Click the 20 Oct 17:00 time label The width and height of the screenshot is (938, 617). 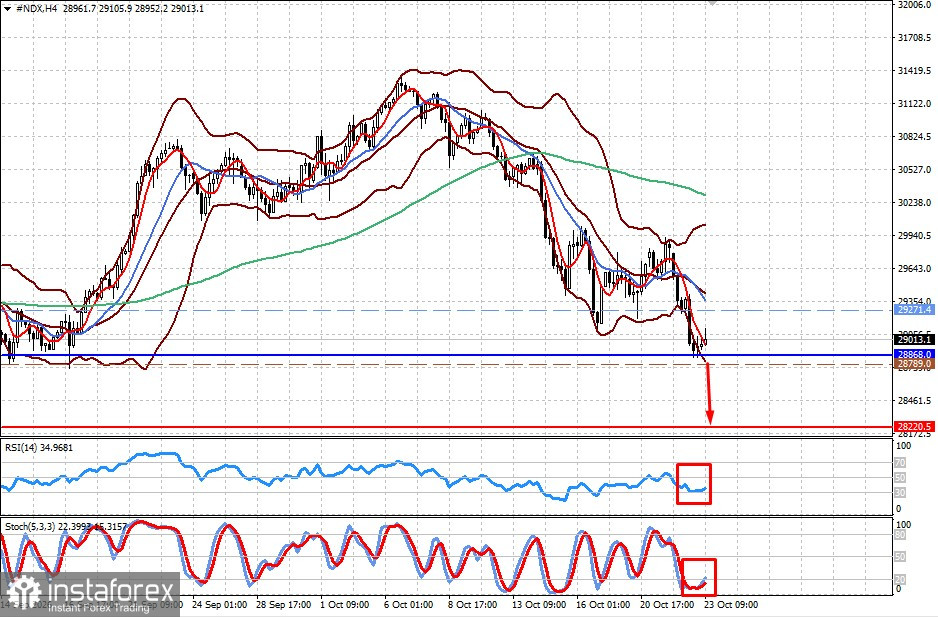point(667,605)
